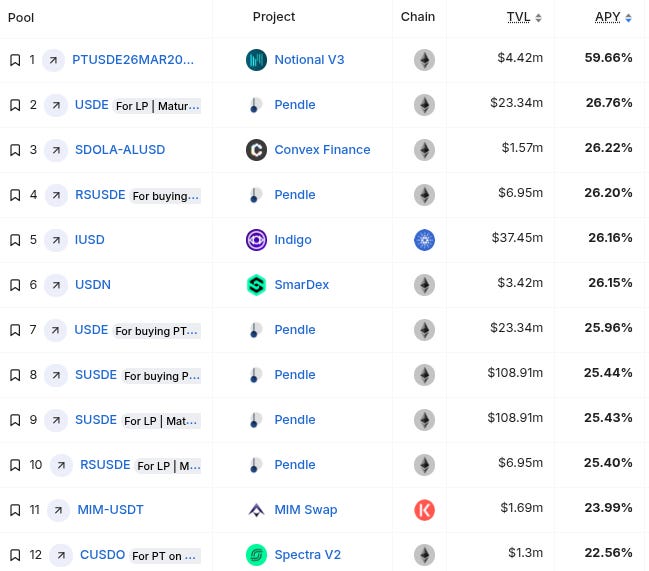Click Ethereum chain icon for Convex Finance row
Viewport: 649px width, 571px height.
(424, 150)
